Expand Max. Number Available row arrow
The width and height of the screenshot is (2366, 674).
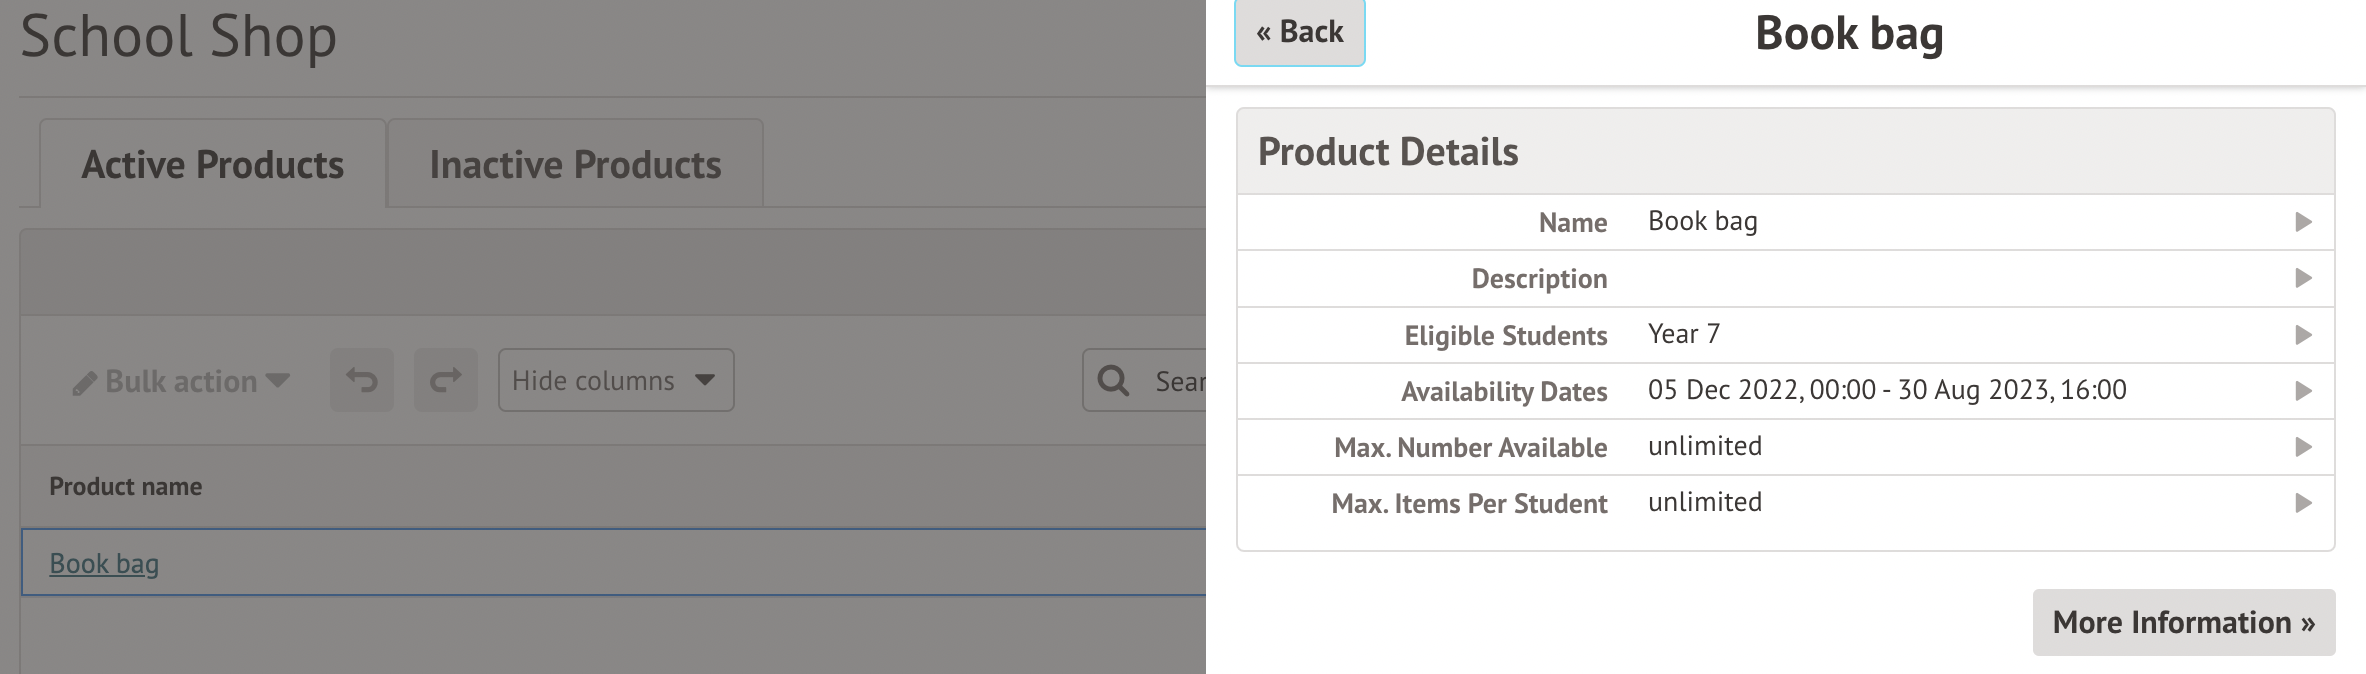click(x=2303, y=447)
